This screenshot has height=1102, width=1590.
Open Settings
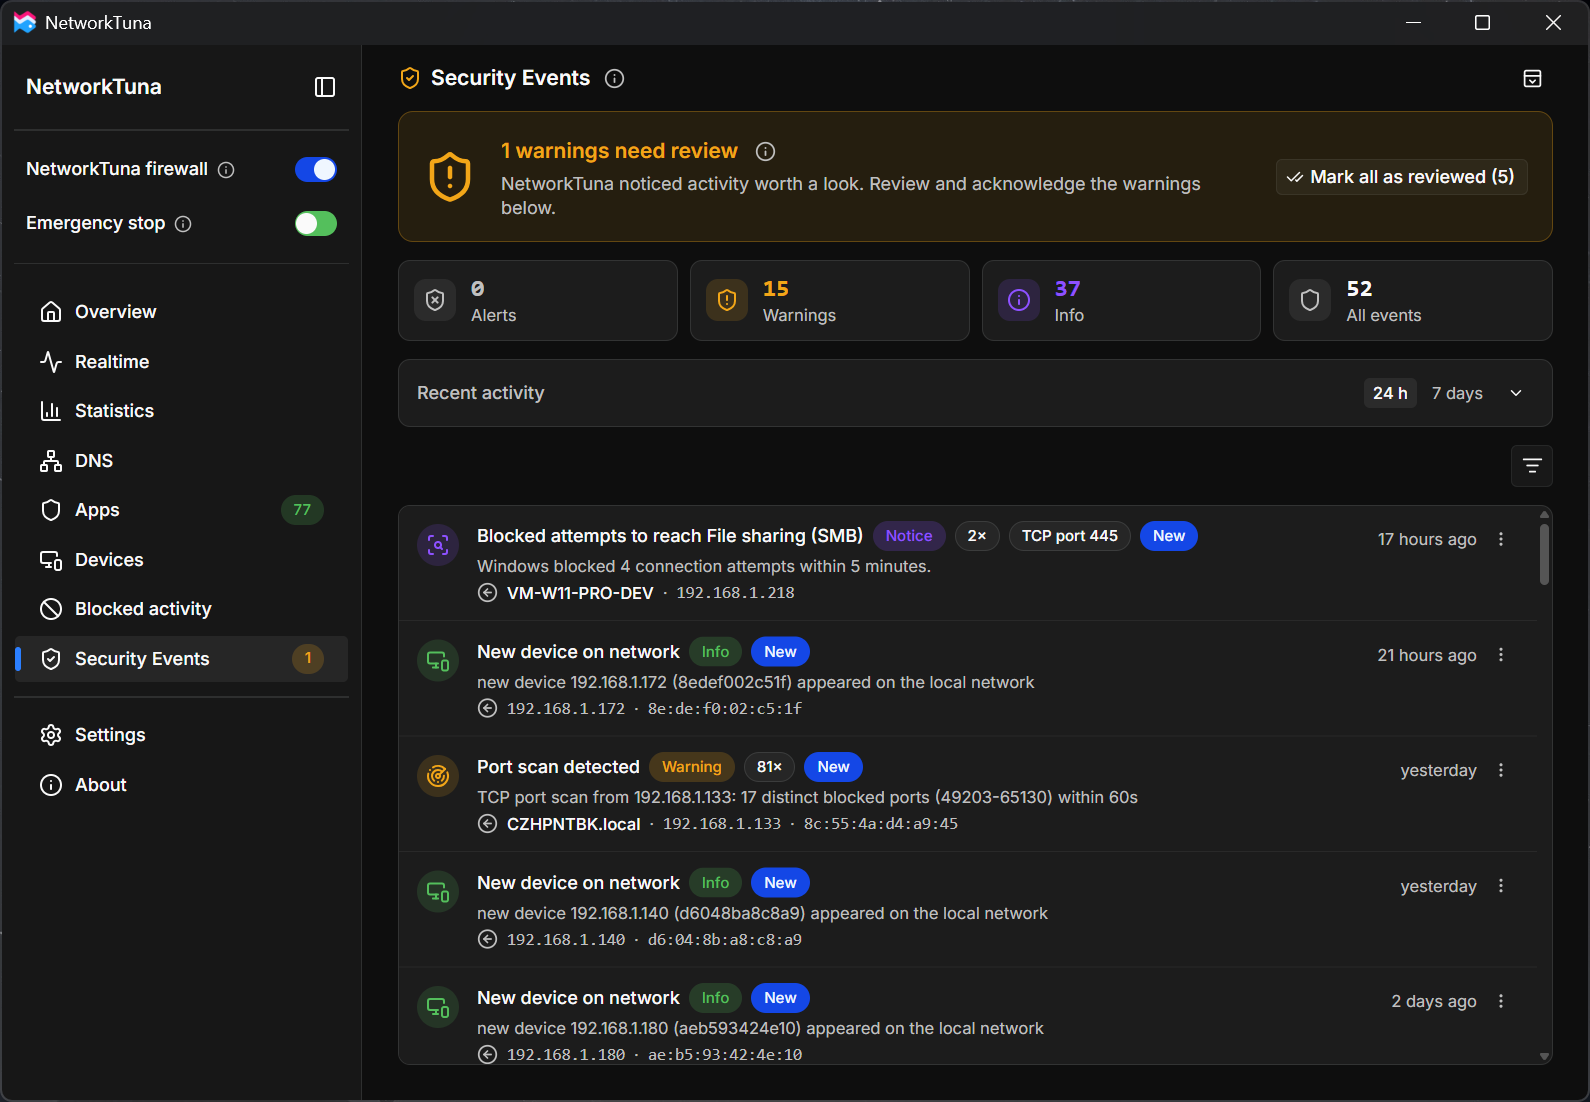tap(181, 735)
